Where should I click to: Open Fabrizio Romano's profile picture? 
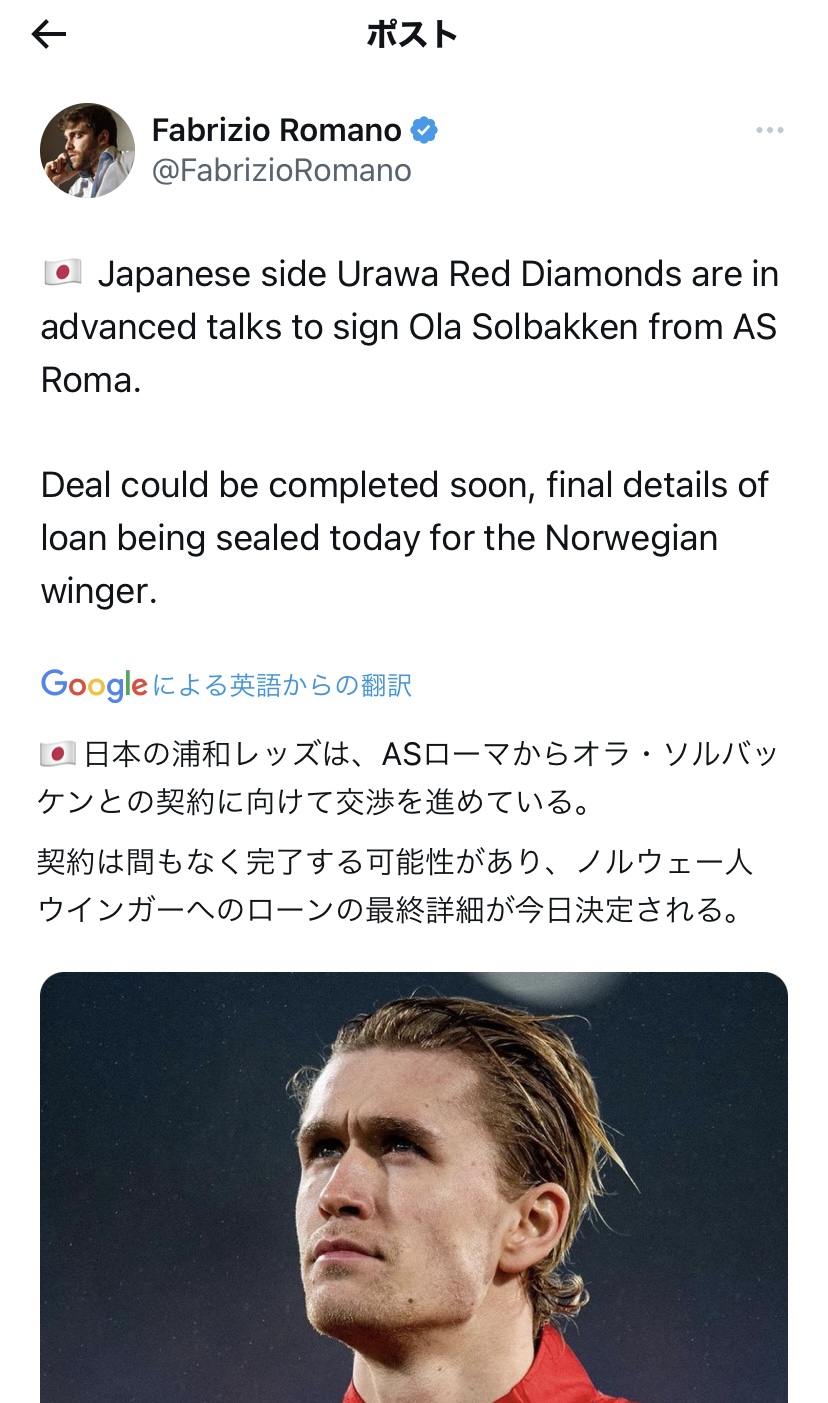(87, 151)
